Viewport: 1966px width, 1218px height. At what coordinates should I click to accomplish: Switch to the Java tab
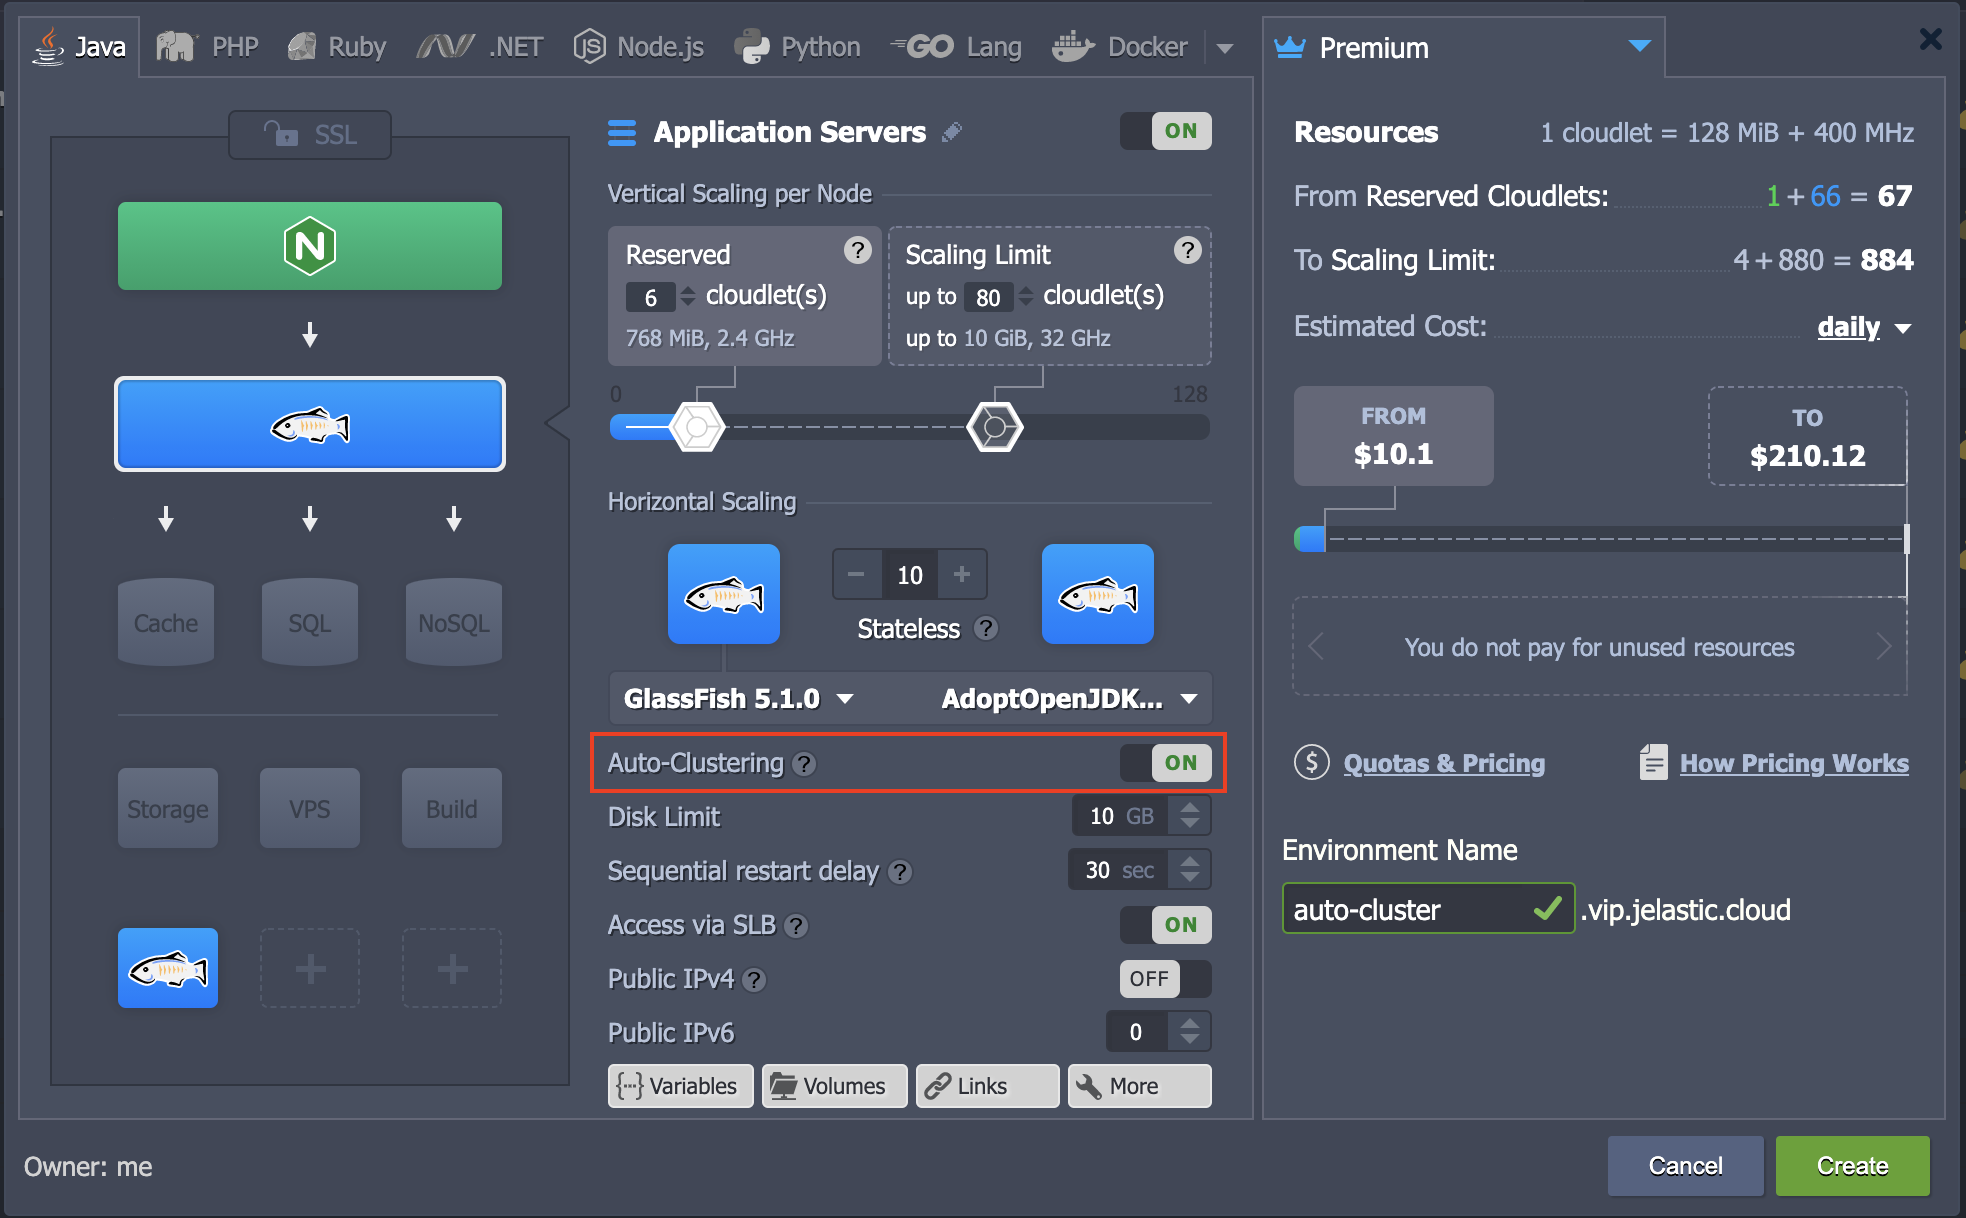click(80, 47)
